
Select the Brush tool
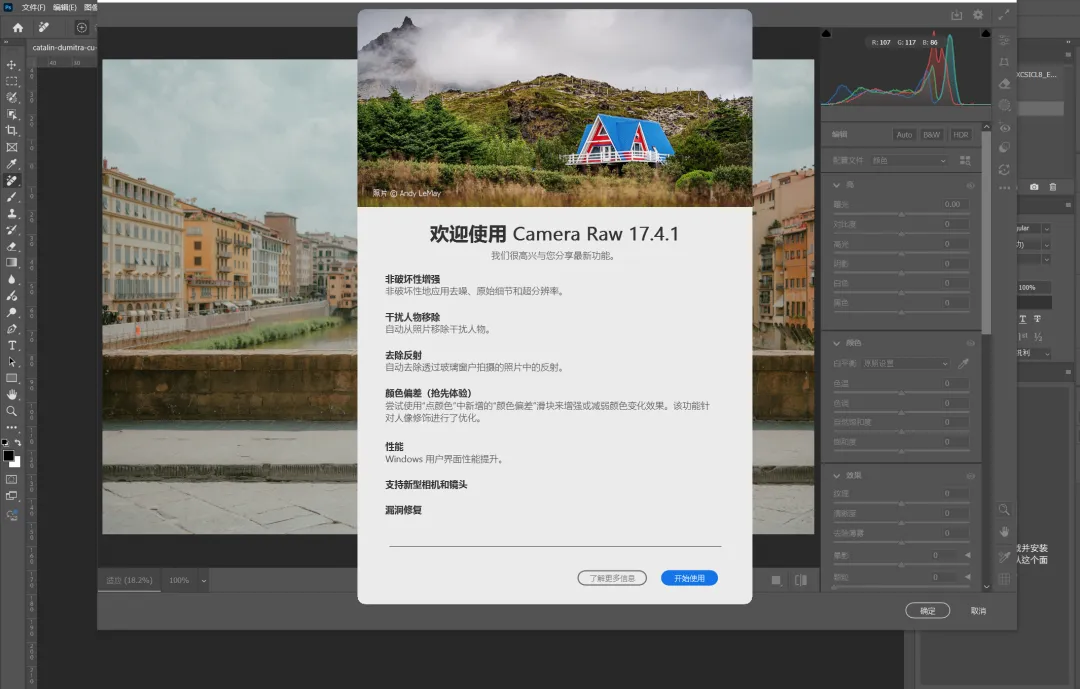coord(12,197)
